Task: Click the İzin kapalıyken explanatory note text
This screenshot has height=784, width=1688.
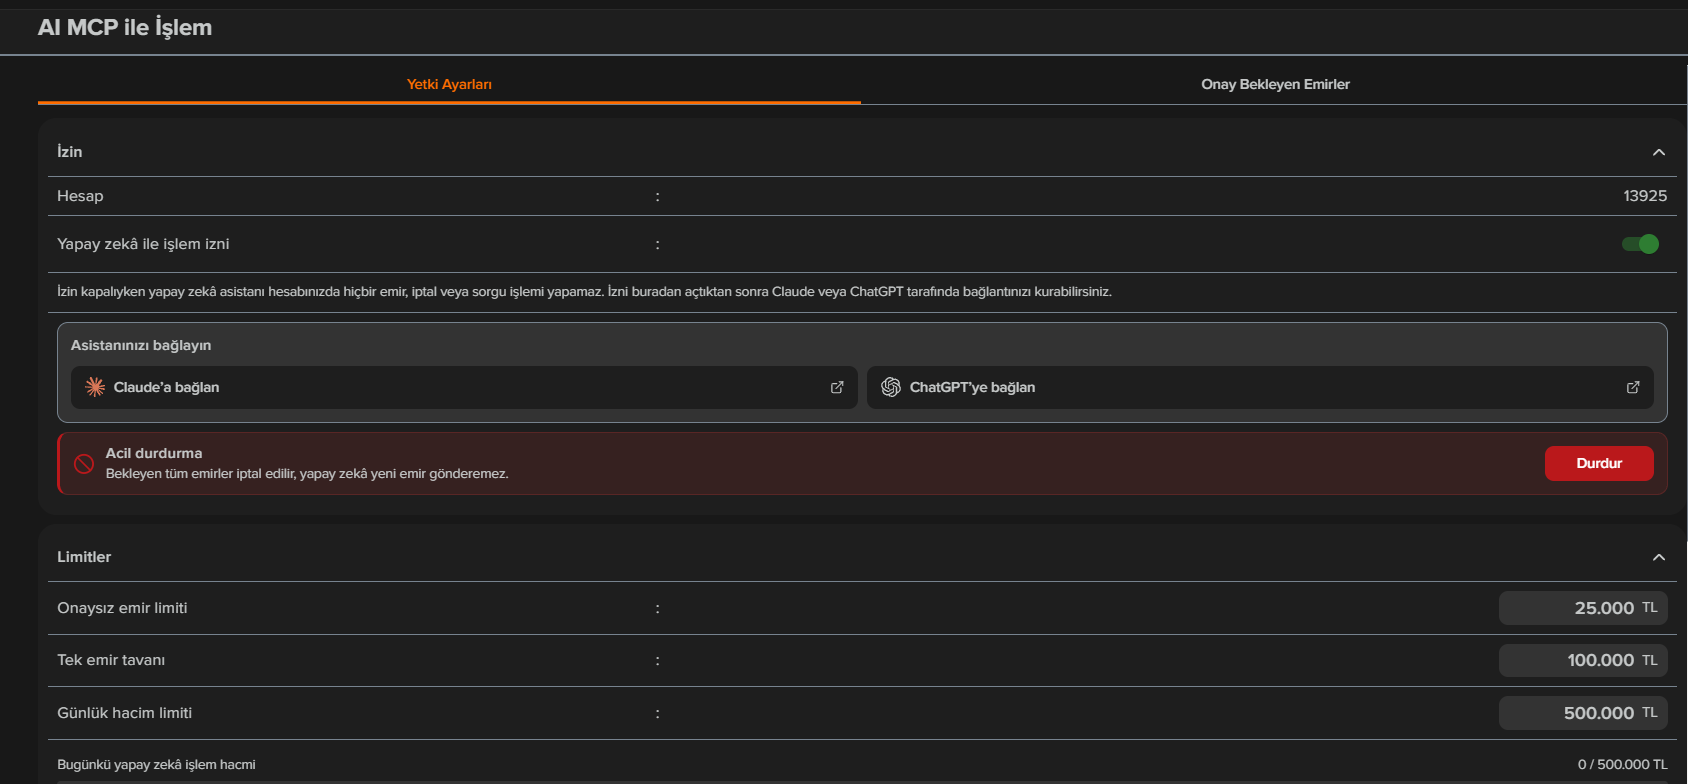Action: (584, 292)
